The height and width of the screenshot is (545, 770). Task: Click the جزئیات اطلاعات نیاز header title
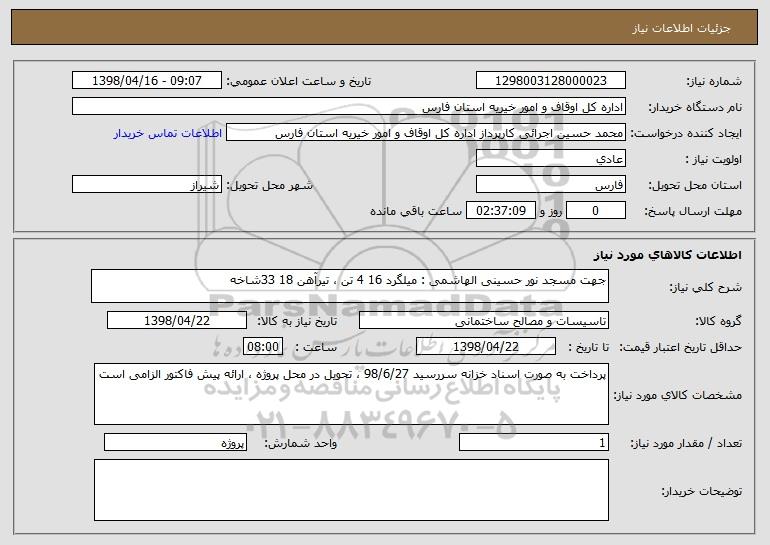[x=681, y=28]
